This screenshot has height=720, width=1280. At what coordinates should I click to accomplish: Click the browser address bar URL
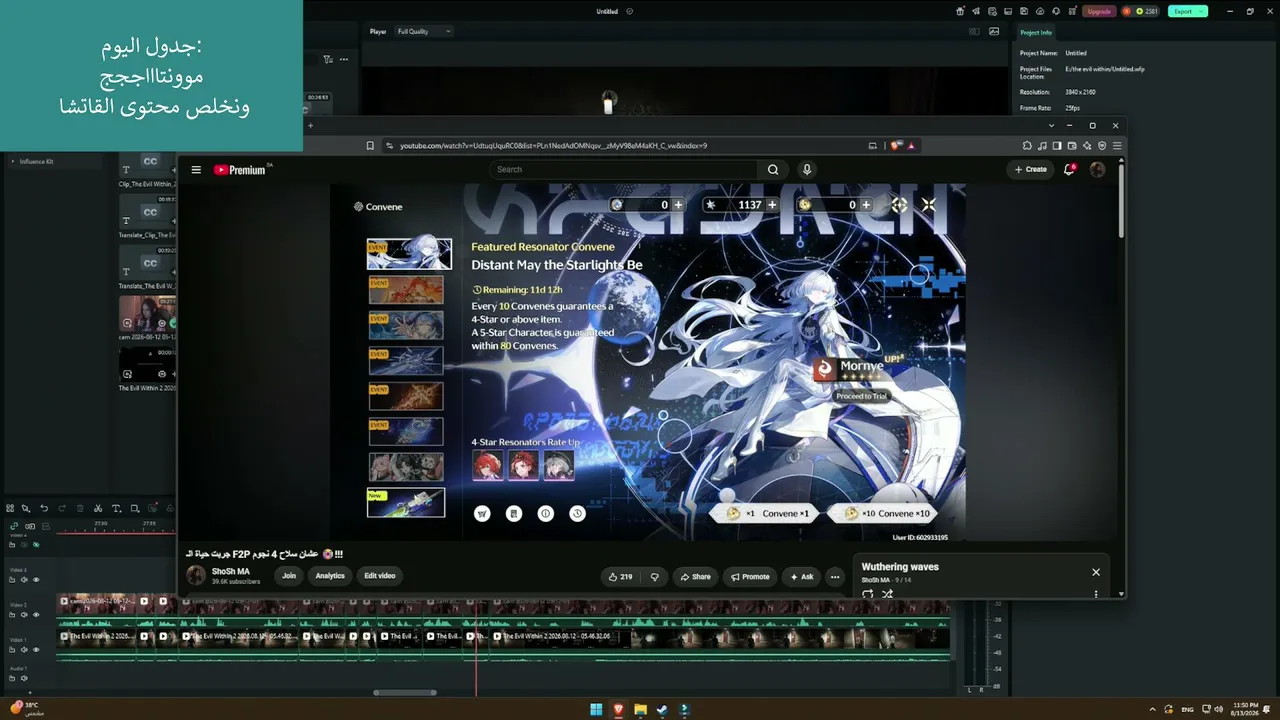tap(553, 146)
